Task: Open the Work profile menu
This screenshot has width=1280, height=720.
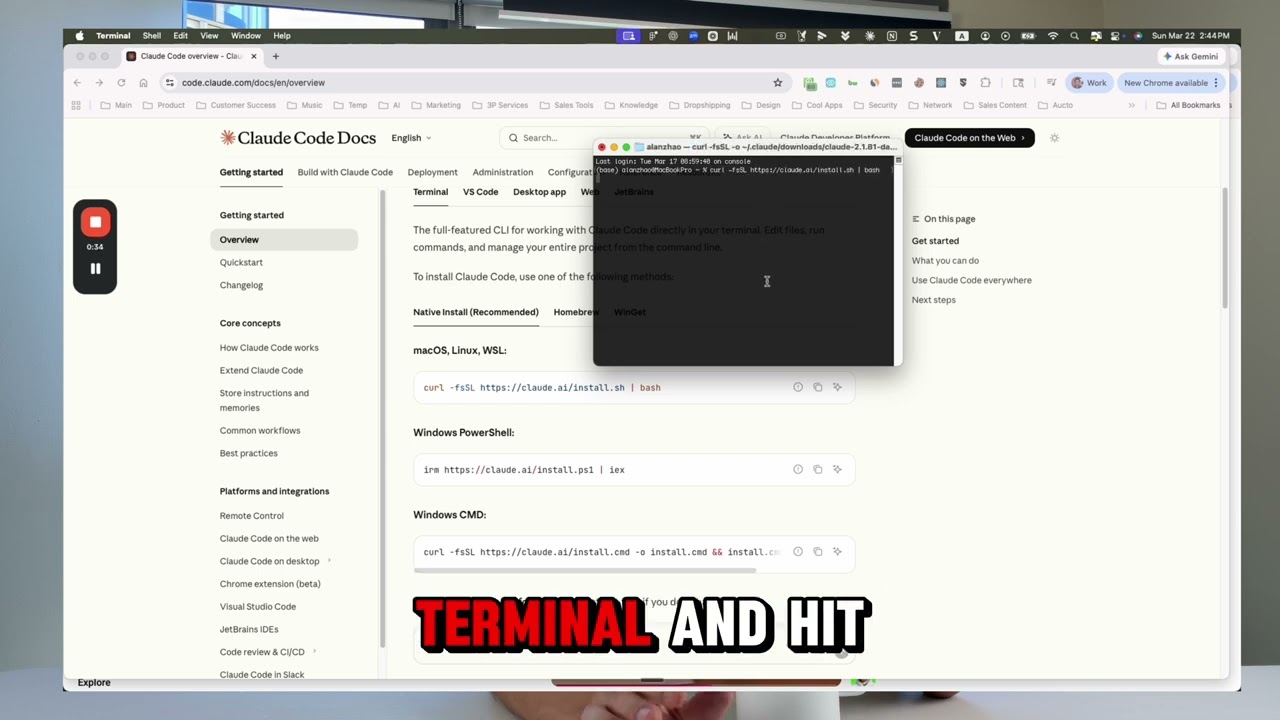Action: [x=1088, y=83]
